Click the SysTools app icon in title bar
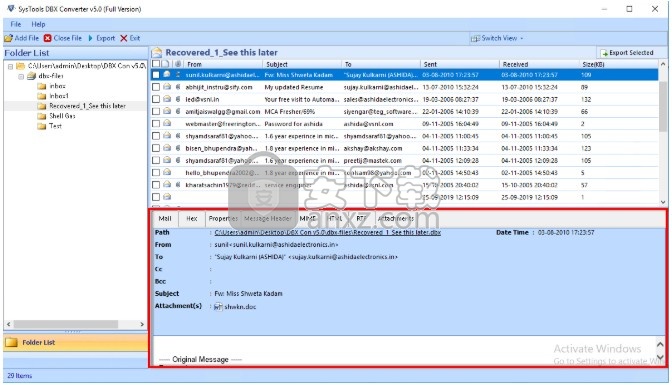The width and height of the screenshot is (672, 385). click(x=11, y=9)
